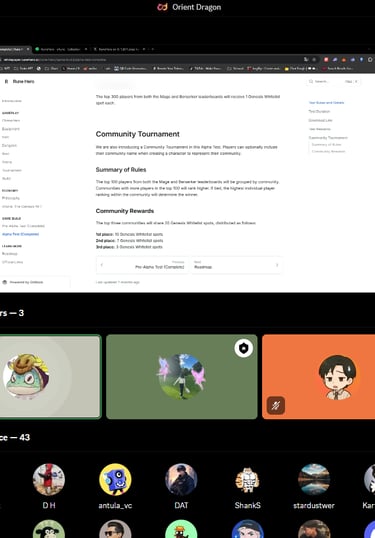Click the Summary of Rules heading
This screenshot has height=538, width=375.
point(121,170)
